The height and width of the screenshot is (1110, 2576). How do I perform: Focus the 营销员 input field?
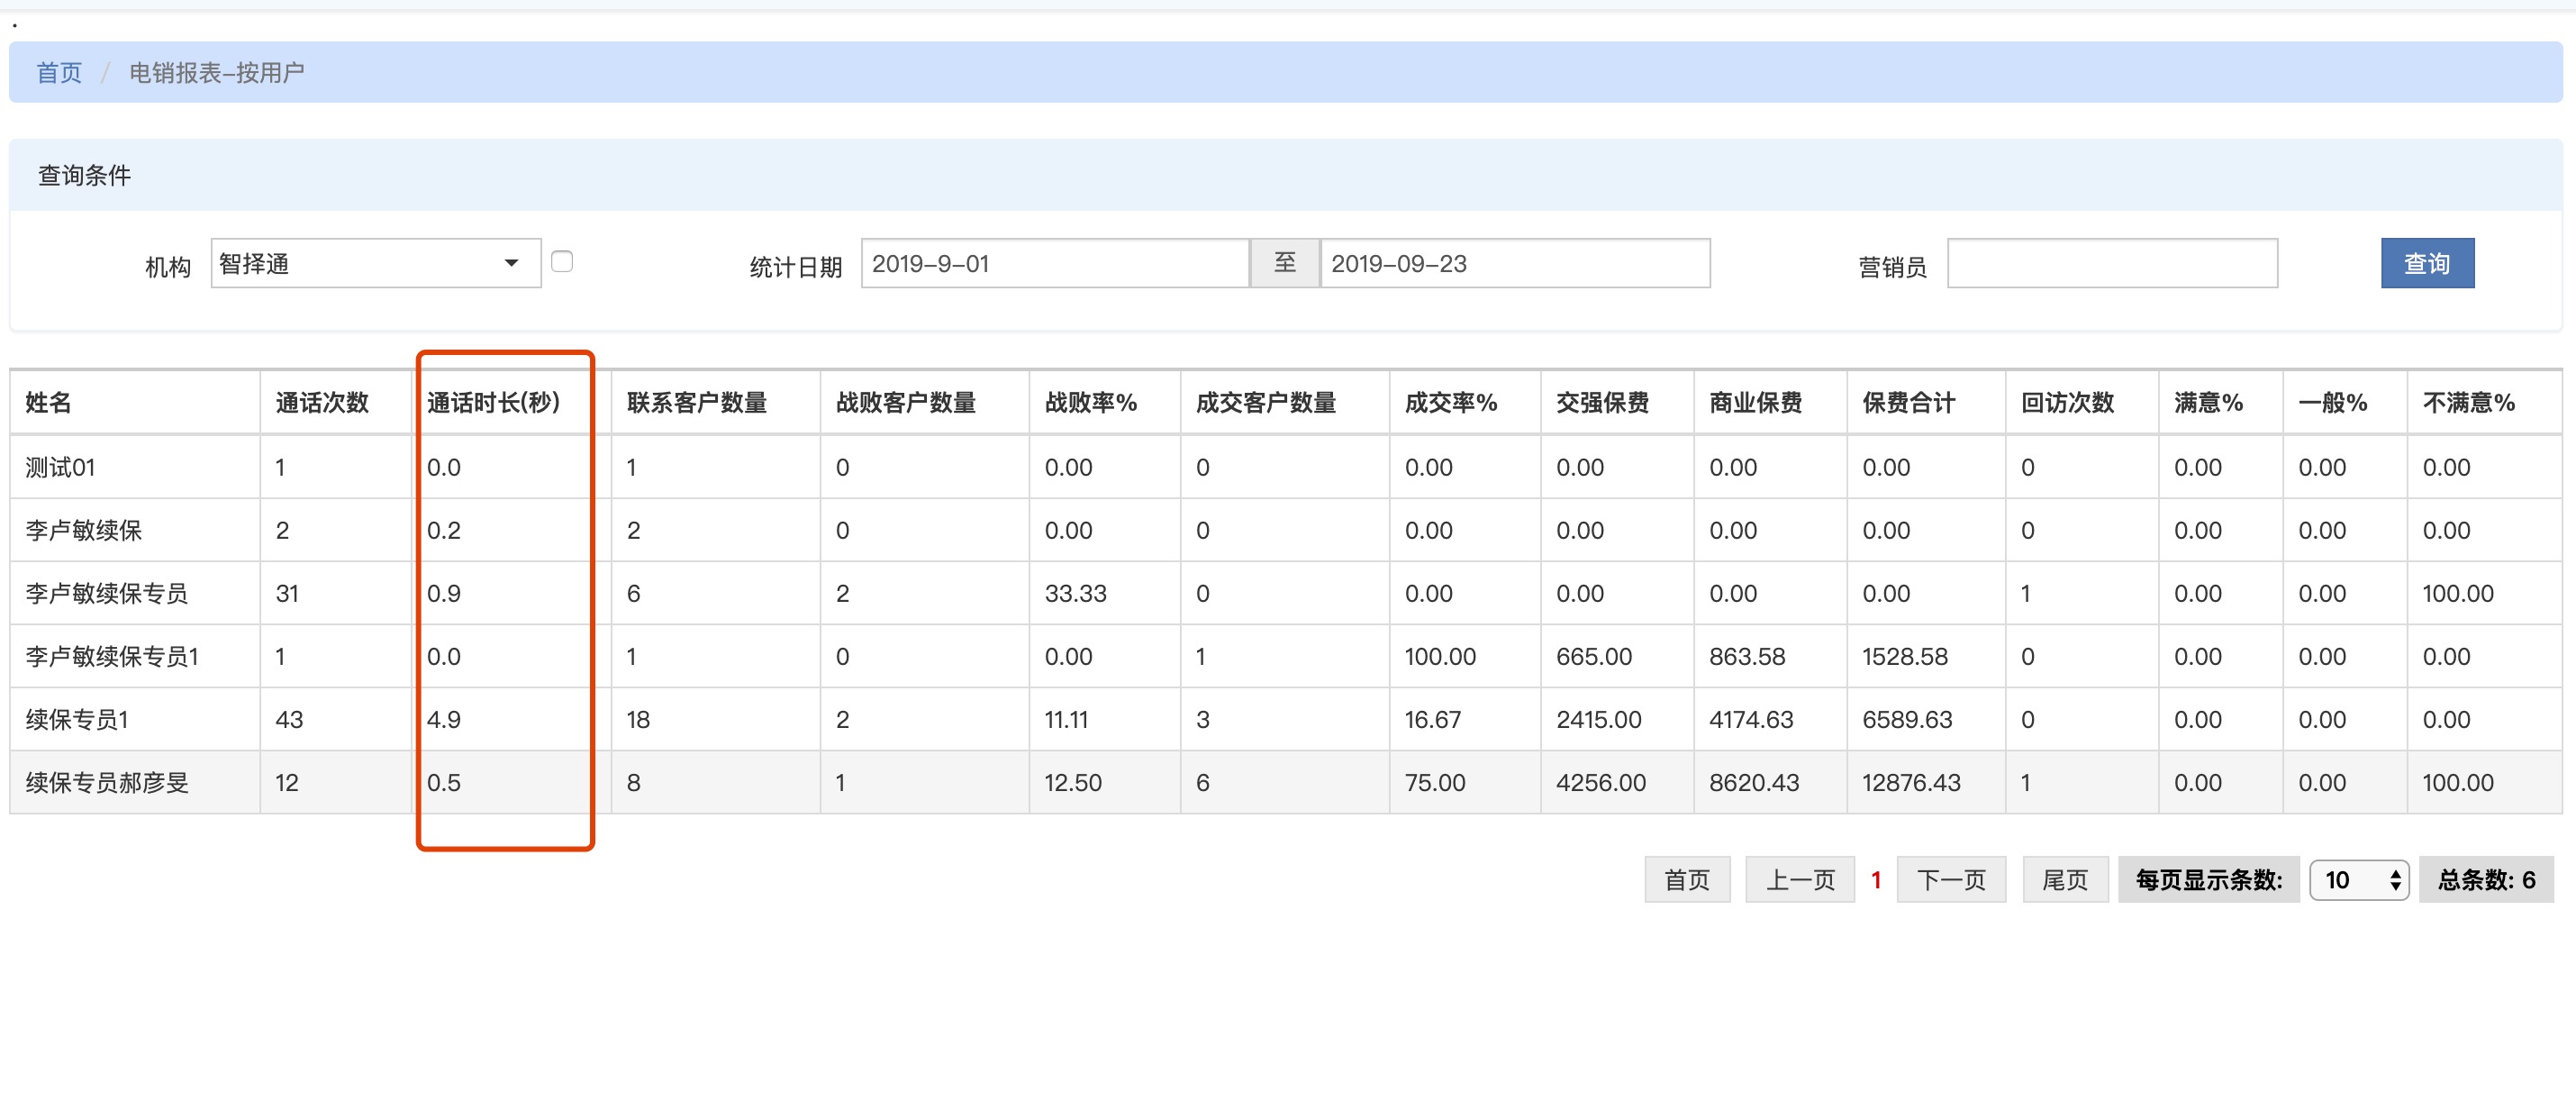point(2111,264)
